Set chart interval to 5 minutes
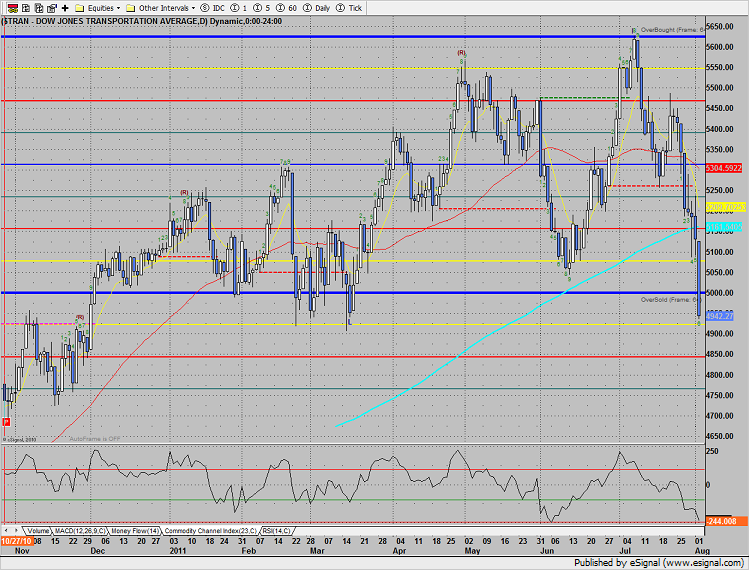 click(x=262, y=8)
